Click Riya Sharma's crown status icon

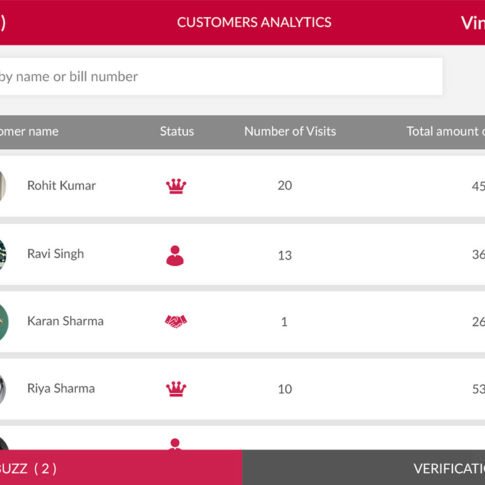176,389
